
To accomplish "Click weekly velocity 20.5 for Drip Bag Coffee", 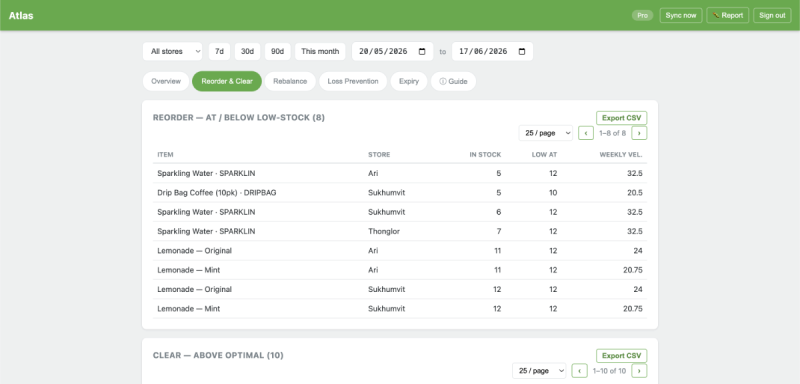I will click(x=635, y=193).
